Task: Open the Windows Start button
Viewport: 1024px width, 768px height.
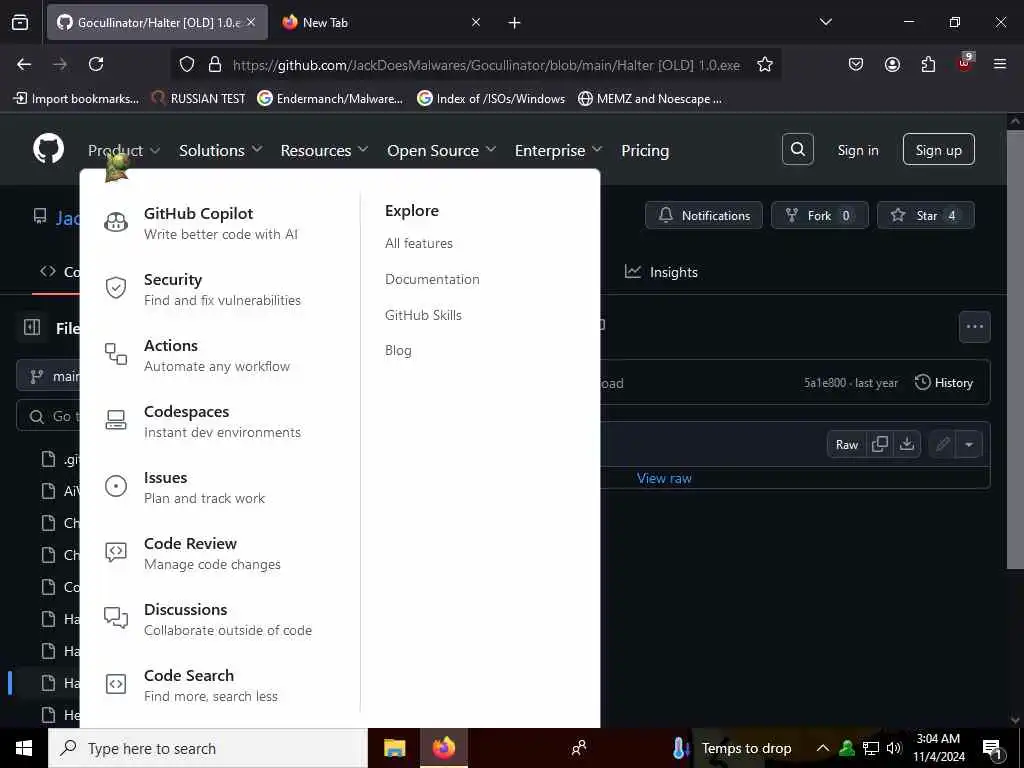Action: [x=24, y=748]
